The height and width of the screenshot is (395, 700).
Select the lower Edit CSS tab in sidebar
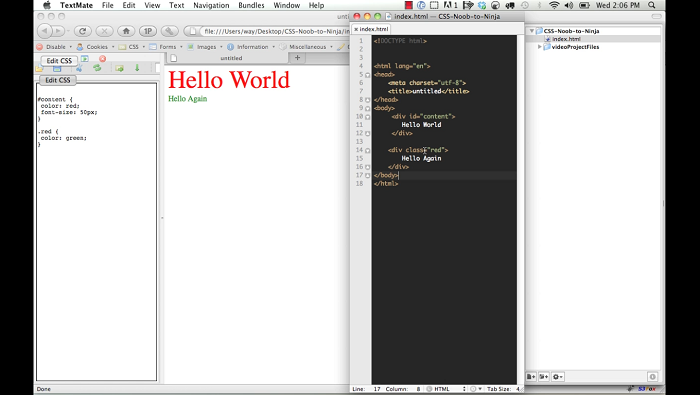click(x=58, y=80)
